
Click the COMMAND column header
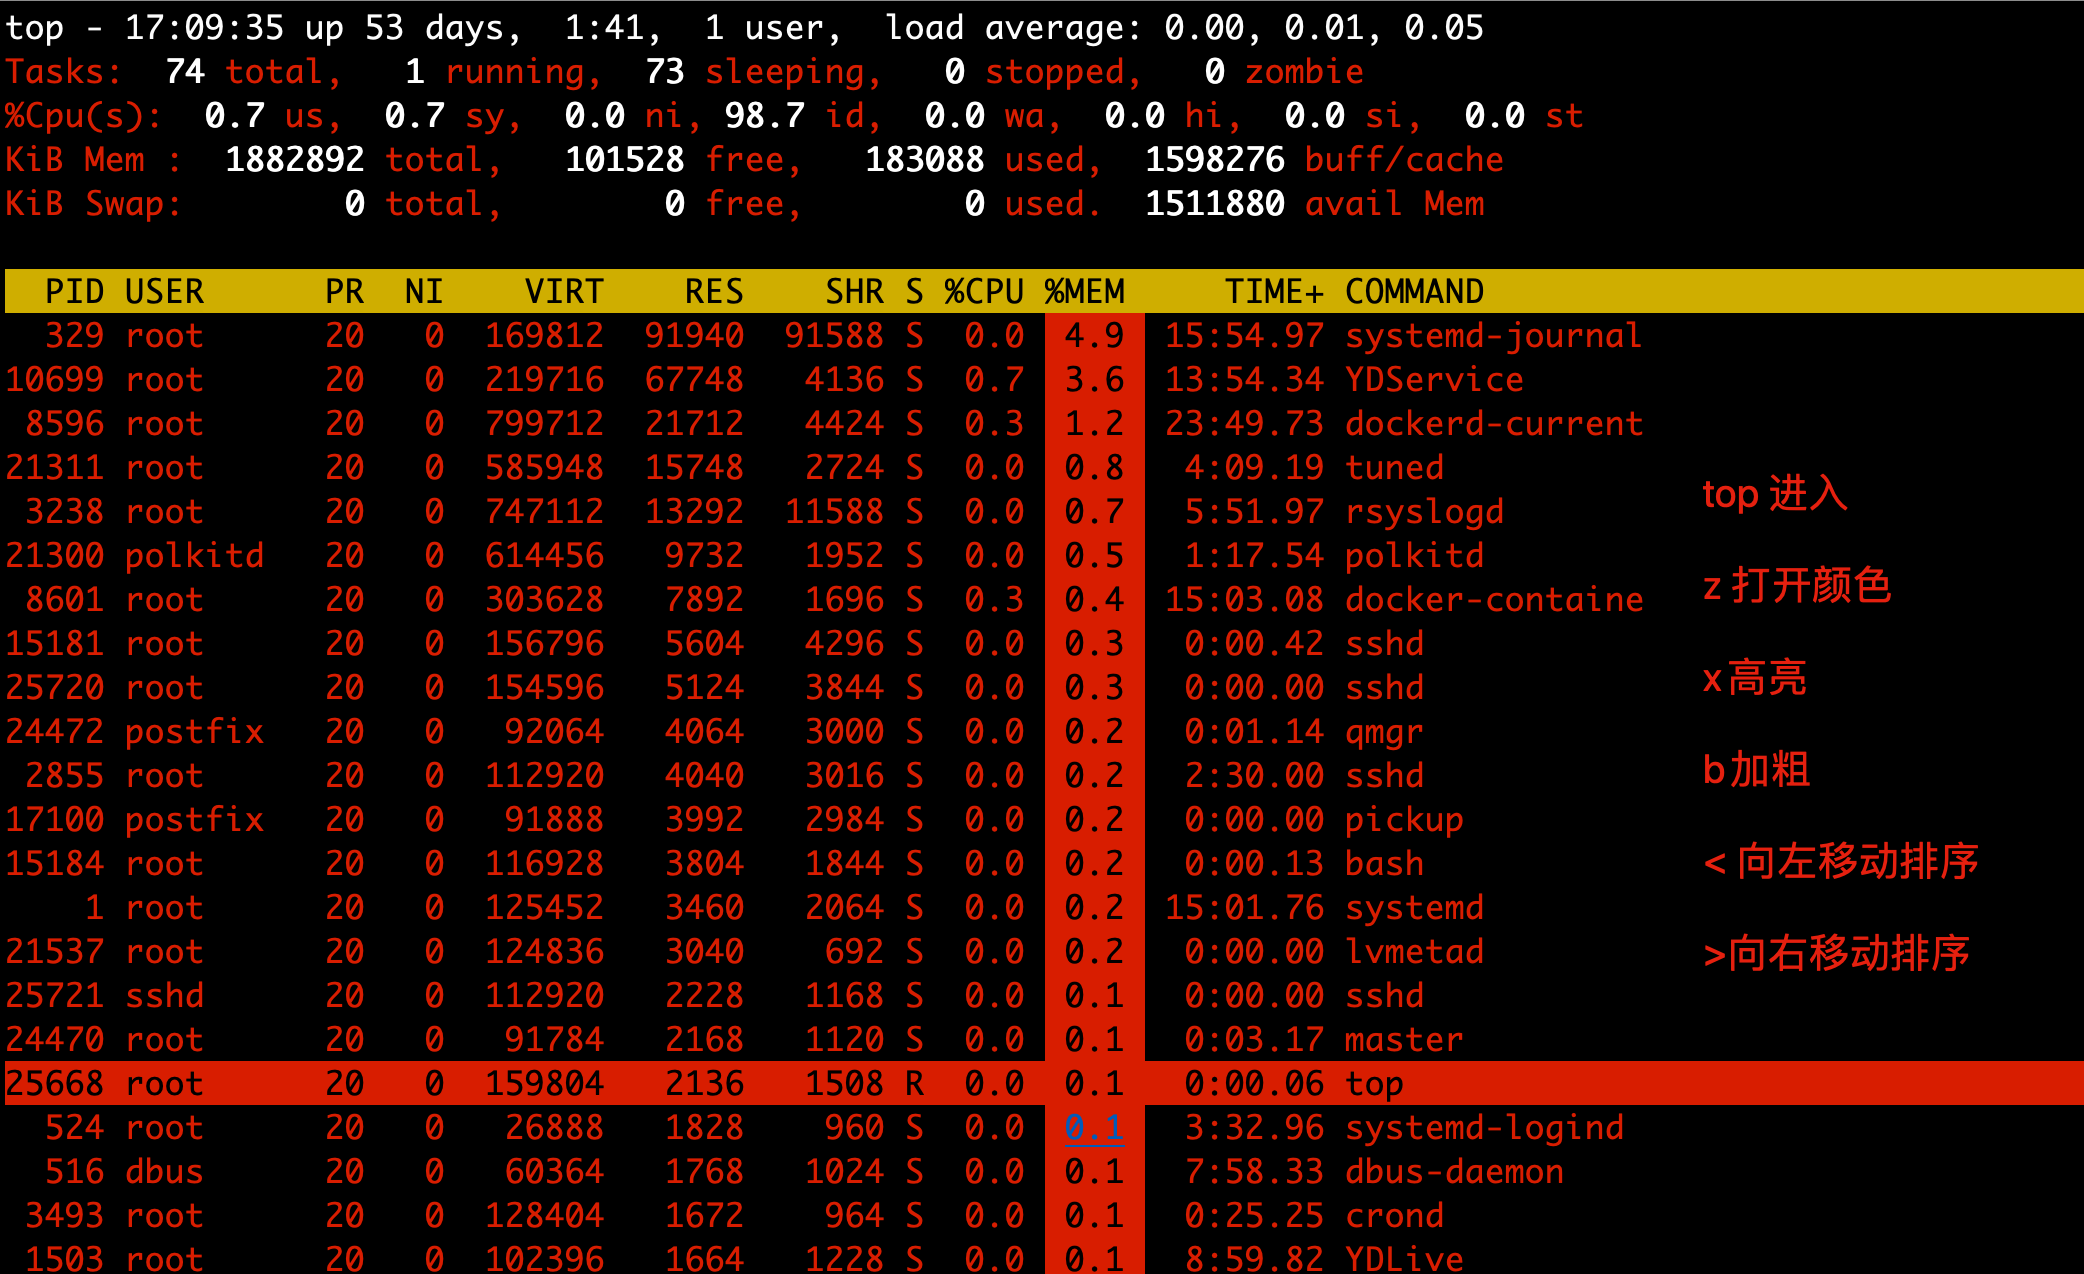(1414, 291)
